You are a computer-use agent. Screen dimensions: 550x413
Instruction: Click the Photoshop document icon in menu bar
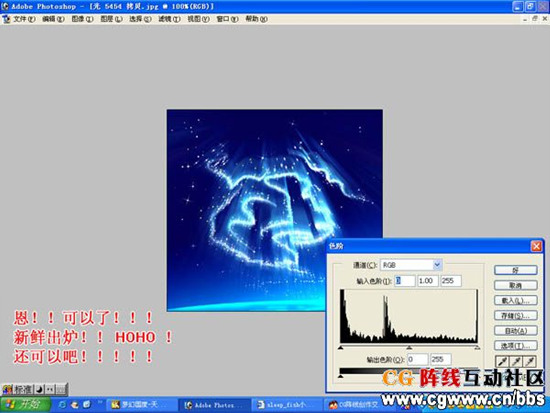coord(6,19)
